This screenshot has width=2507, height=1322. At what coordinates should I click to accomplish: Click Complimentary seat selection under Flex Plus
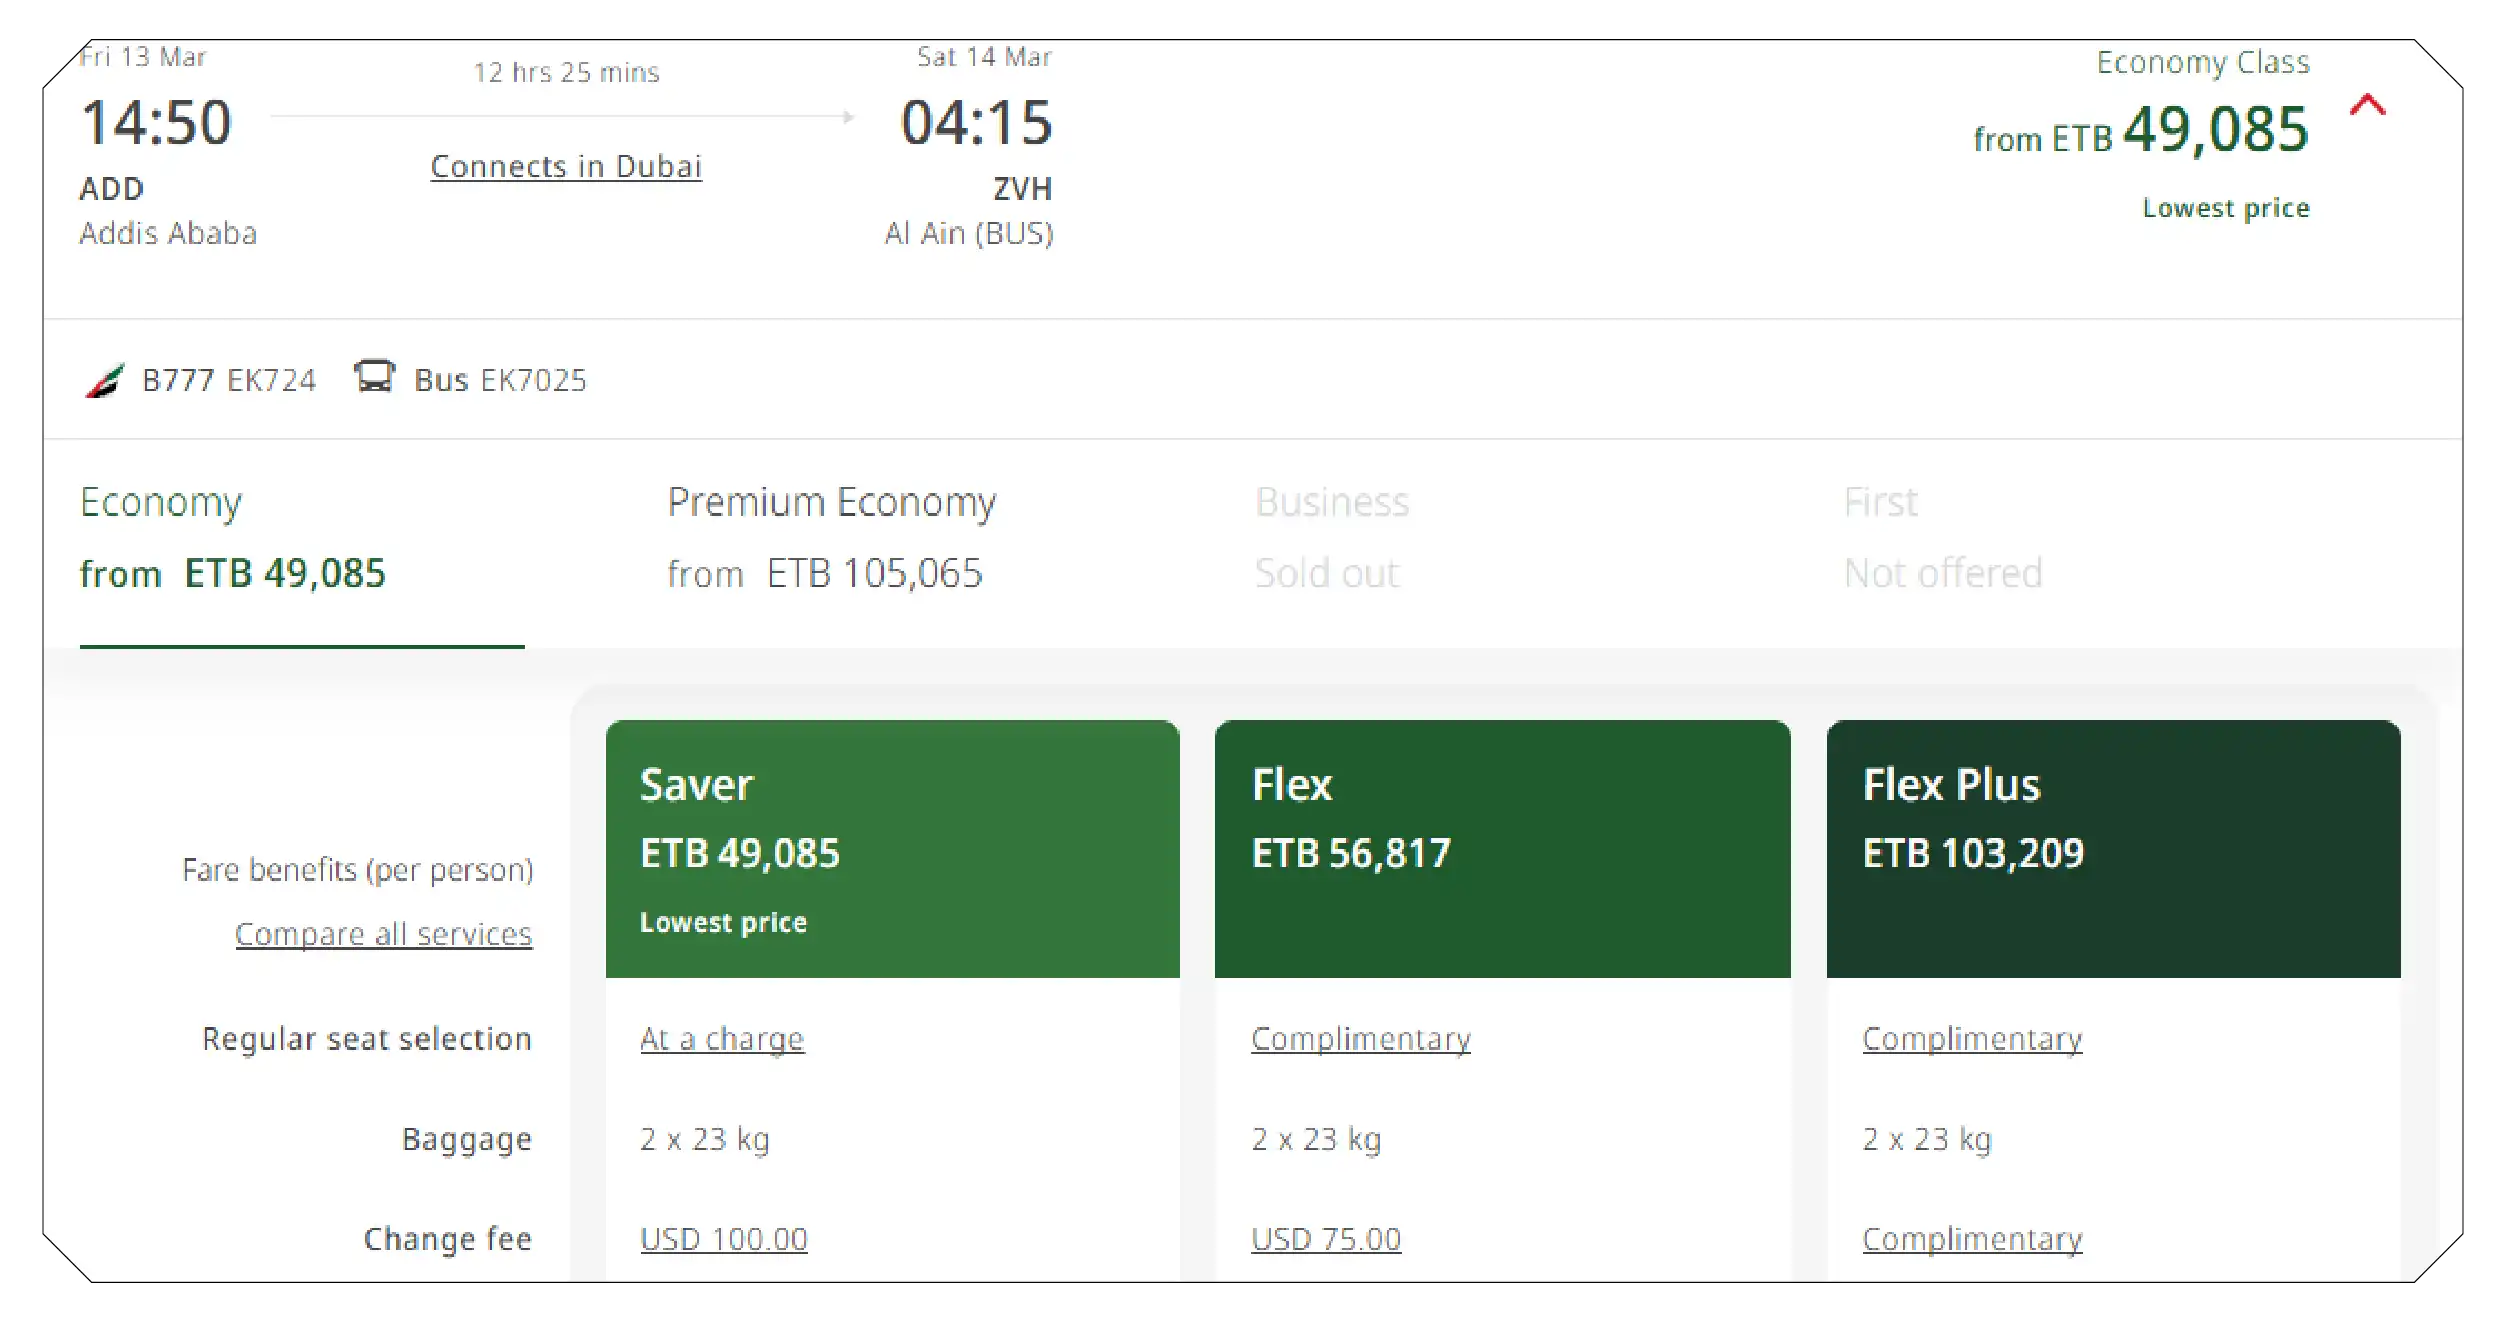coord(1971,1038)
